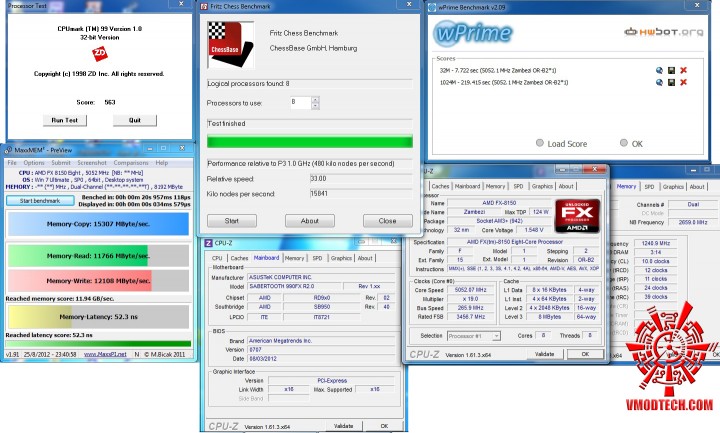
Task: Click the Quit button in CPUmark
Action: pos(135,120)
